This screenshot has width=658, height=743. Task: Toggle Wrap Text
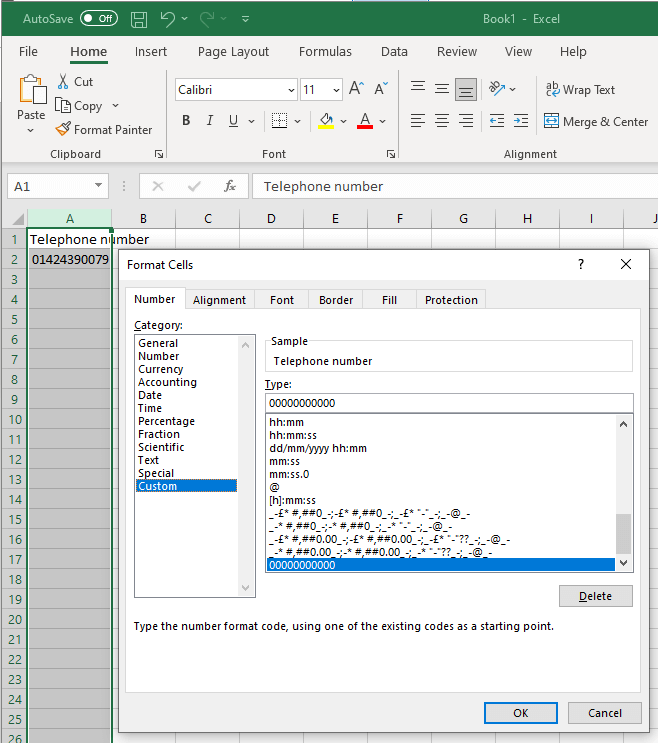pyautogui.click(x=580, y=90)
